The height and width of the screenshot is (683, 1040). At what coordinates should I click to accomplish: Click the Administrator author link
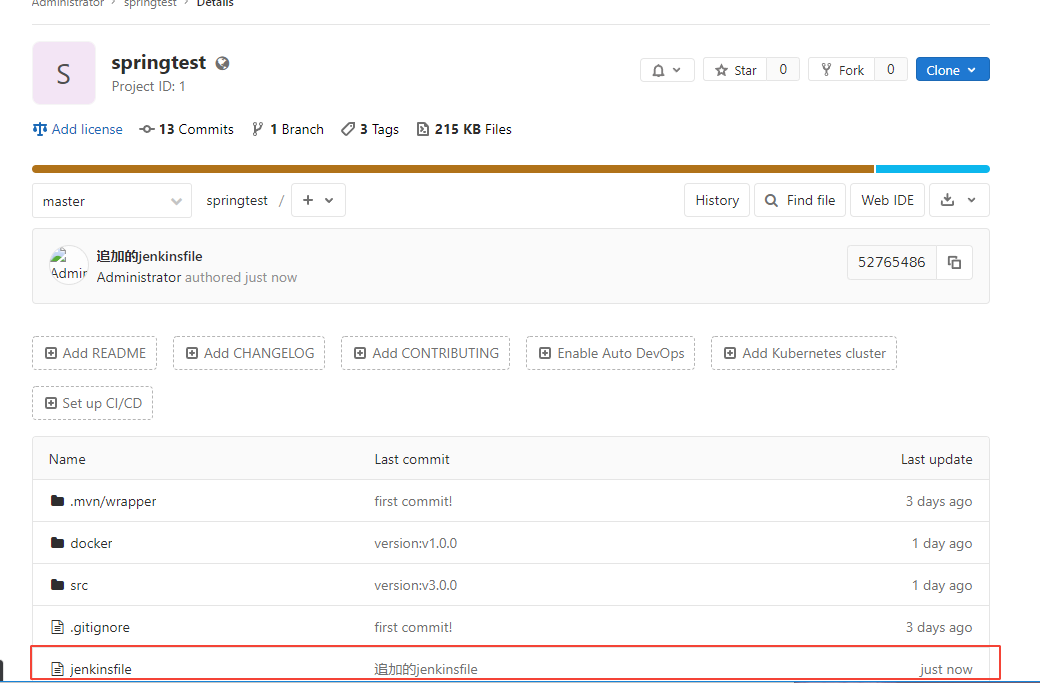(x=139, y=277)
